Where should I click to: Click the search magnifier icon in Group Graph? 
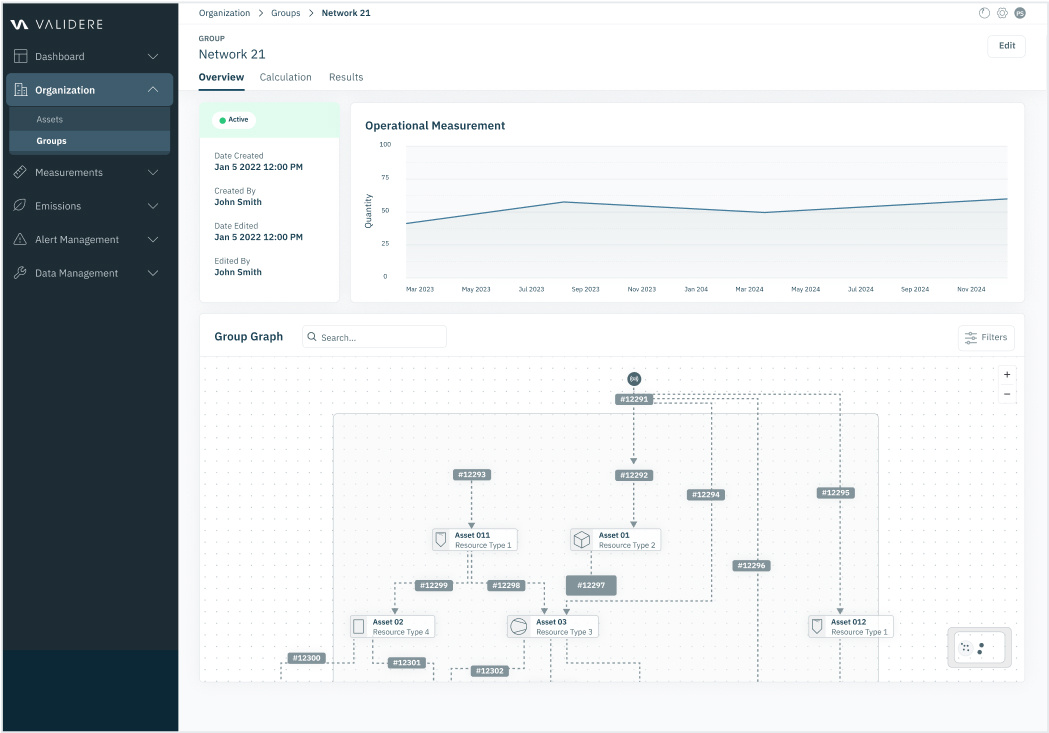tap(312, 337)
